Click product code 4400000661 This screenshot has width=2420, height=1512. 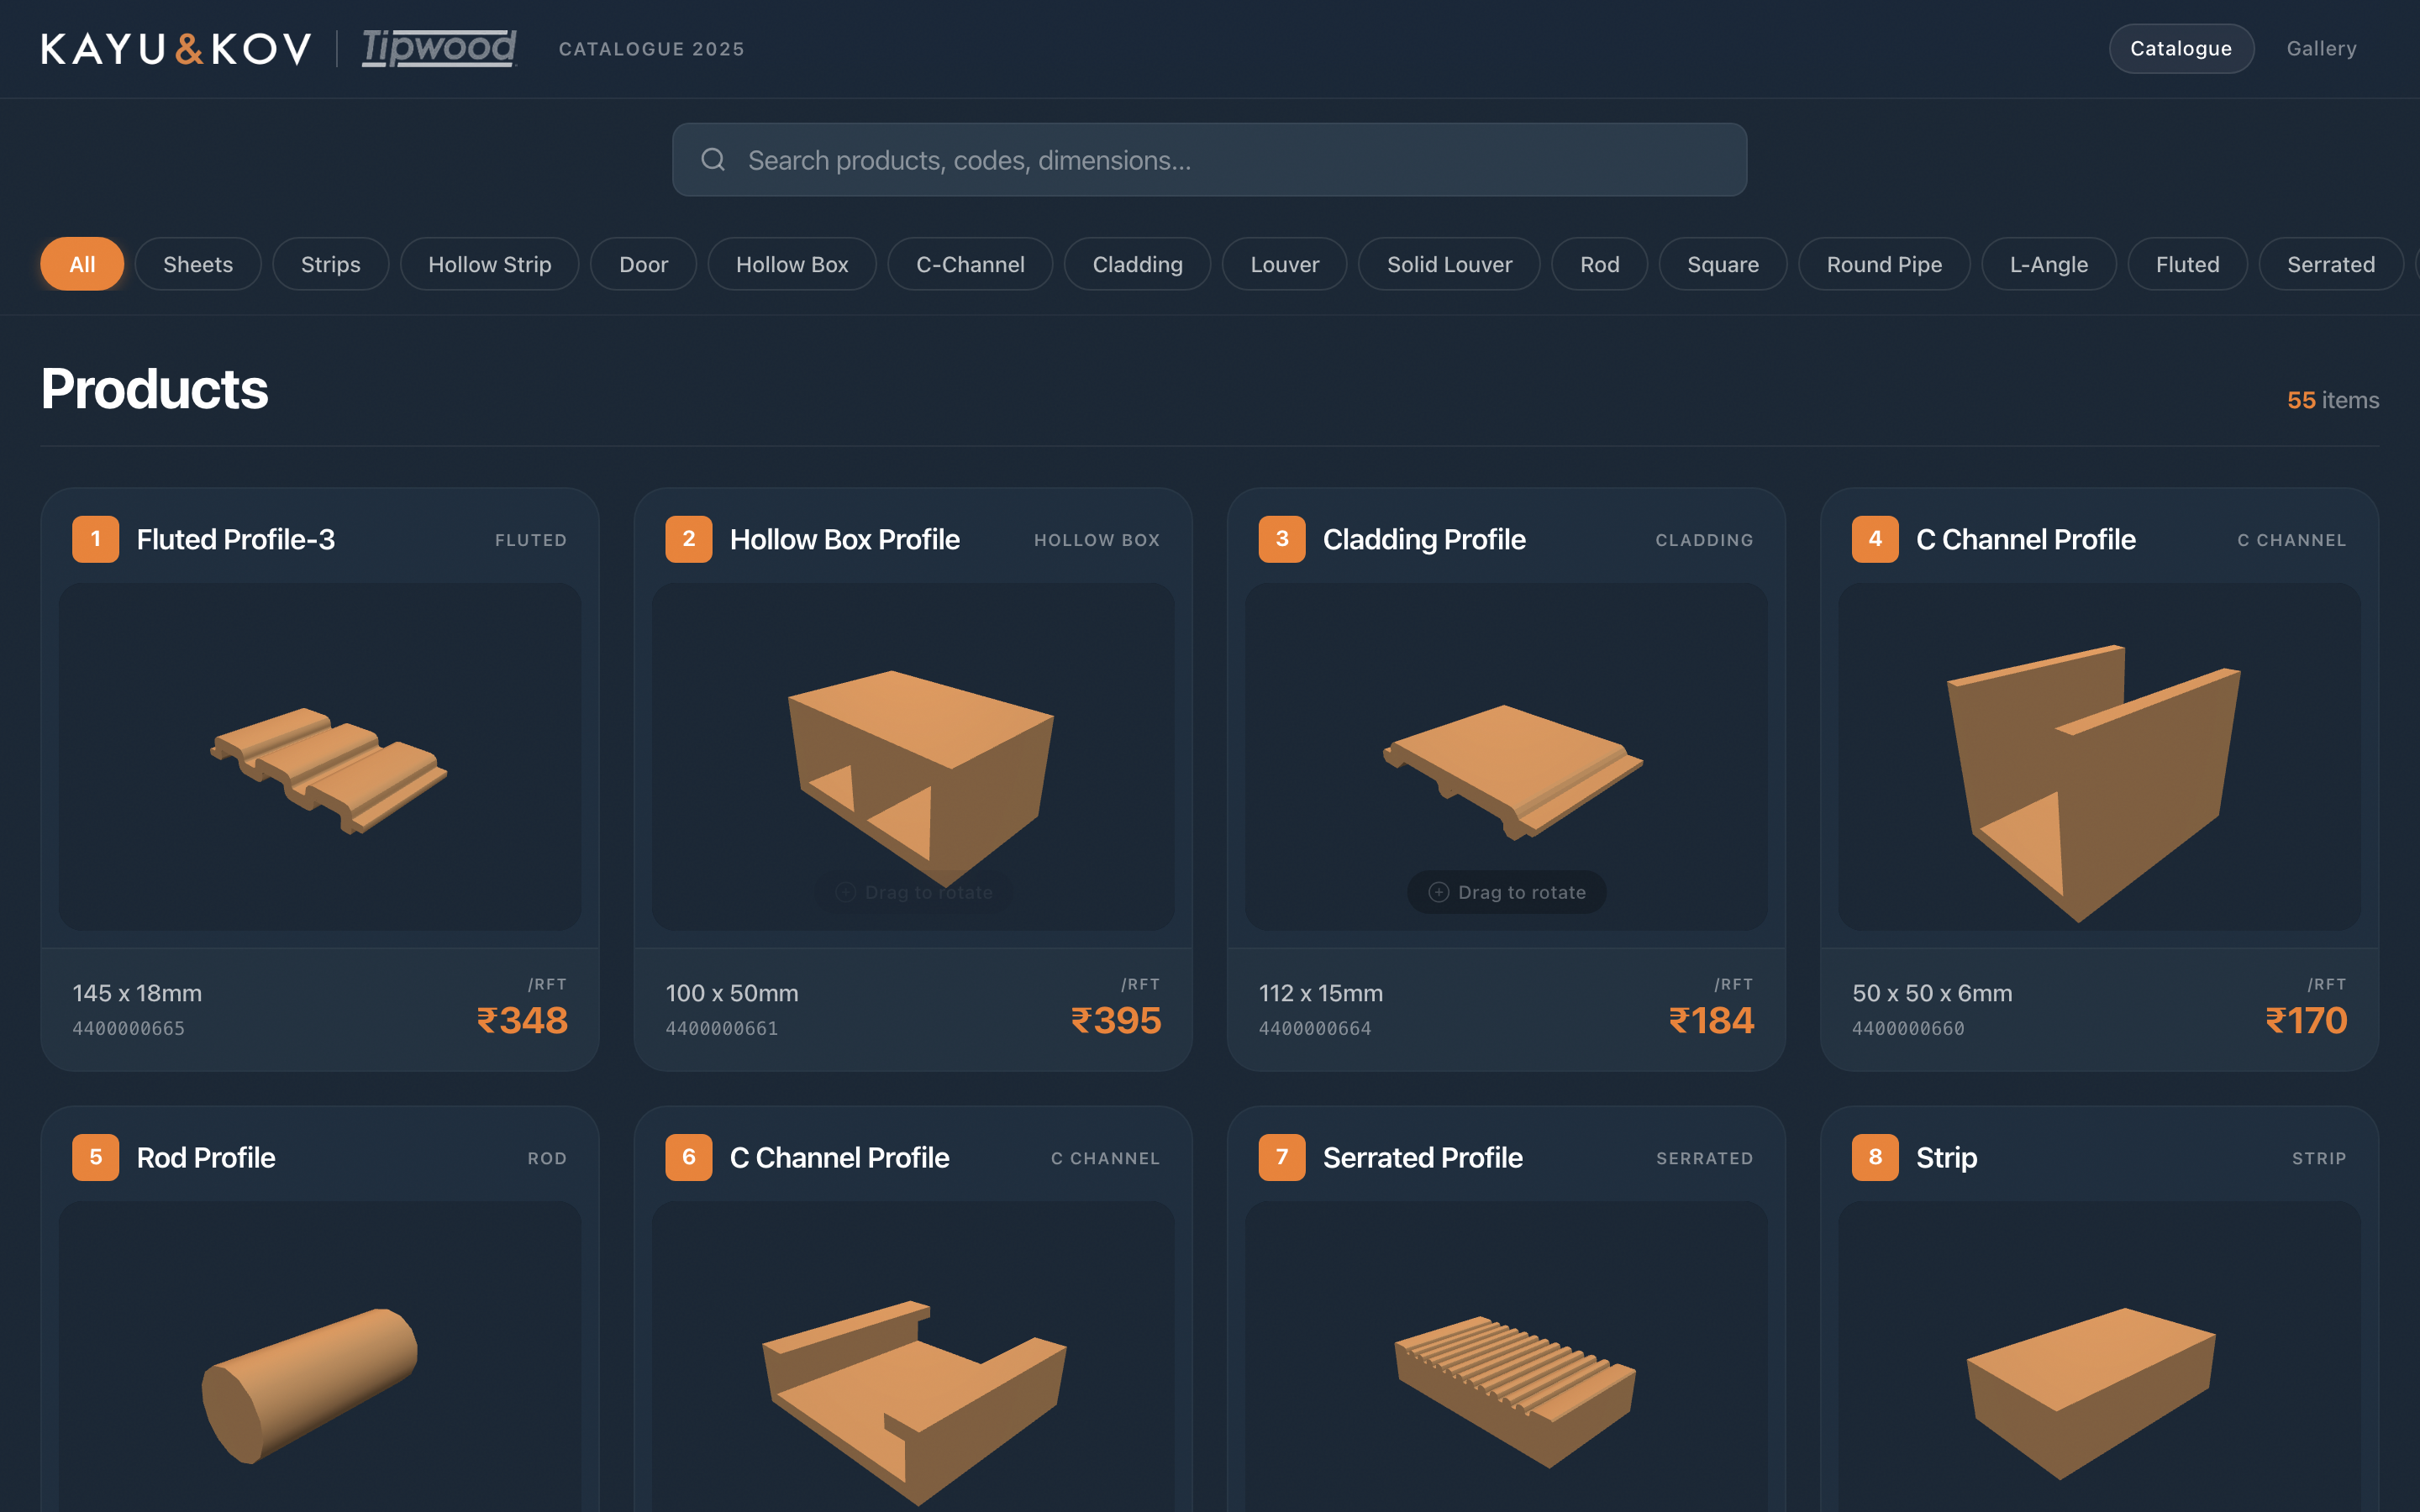[722, 1028]
